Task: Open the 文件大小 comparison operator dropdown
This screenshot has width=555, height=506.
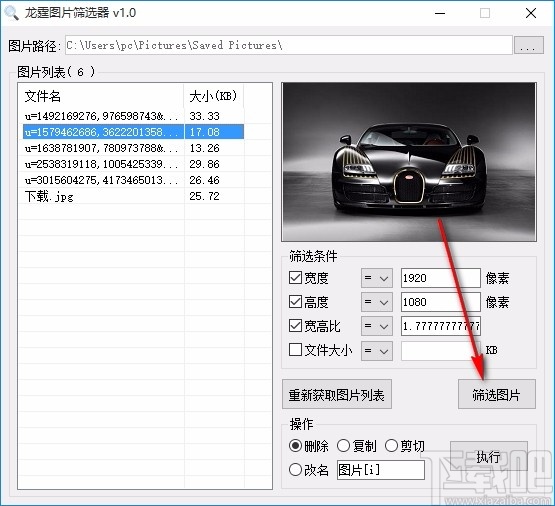Action: (377, 351)
